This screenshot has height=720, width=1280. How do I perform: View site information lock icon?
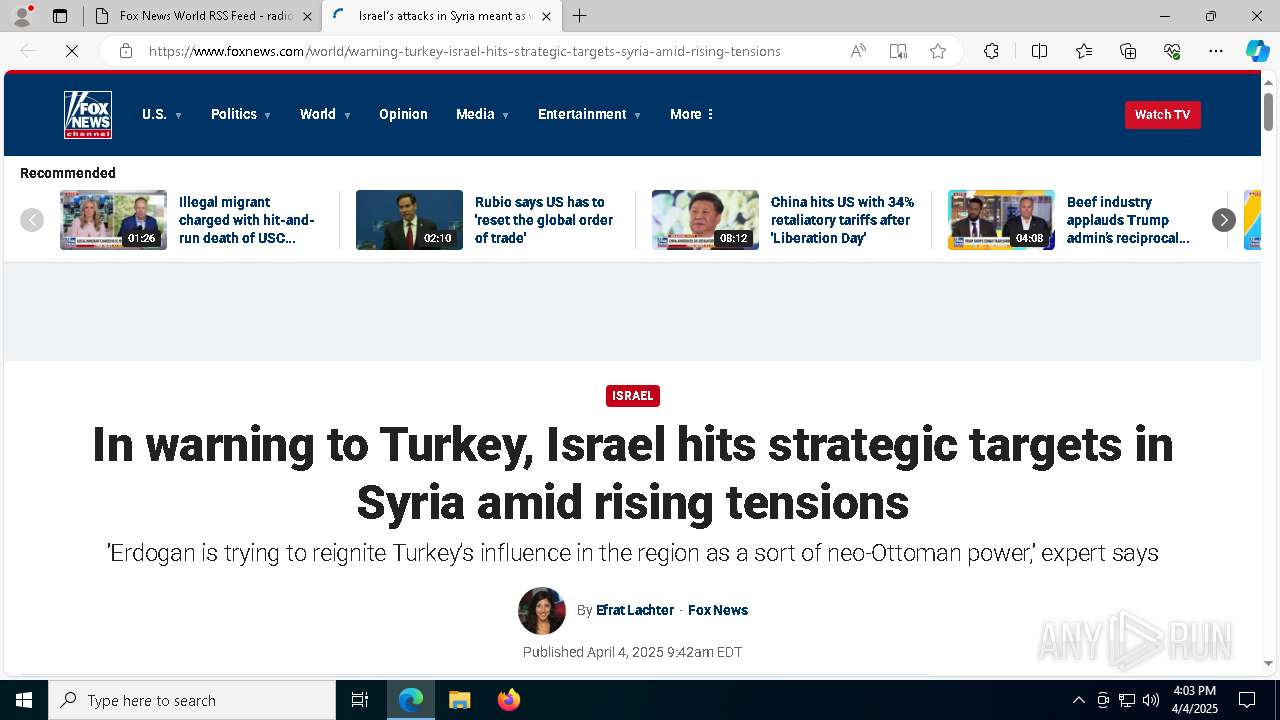[126, 51]
